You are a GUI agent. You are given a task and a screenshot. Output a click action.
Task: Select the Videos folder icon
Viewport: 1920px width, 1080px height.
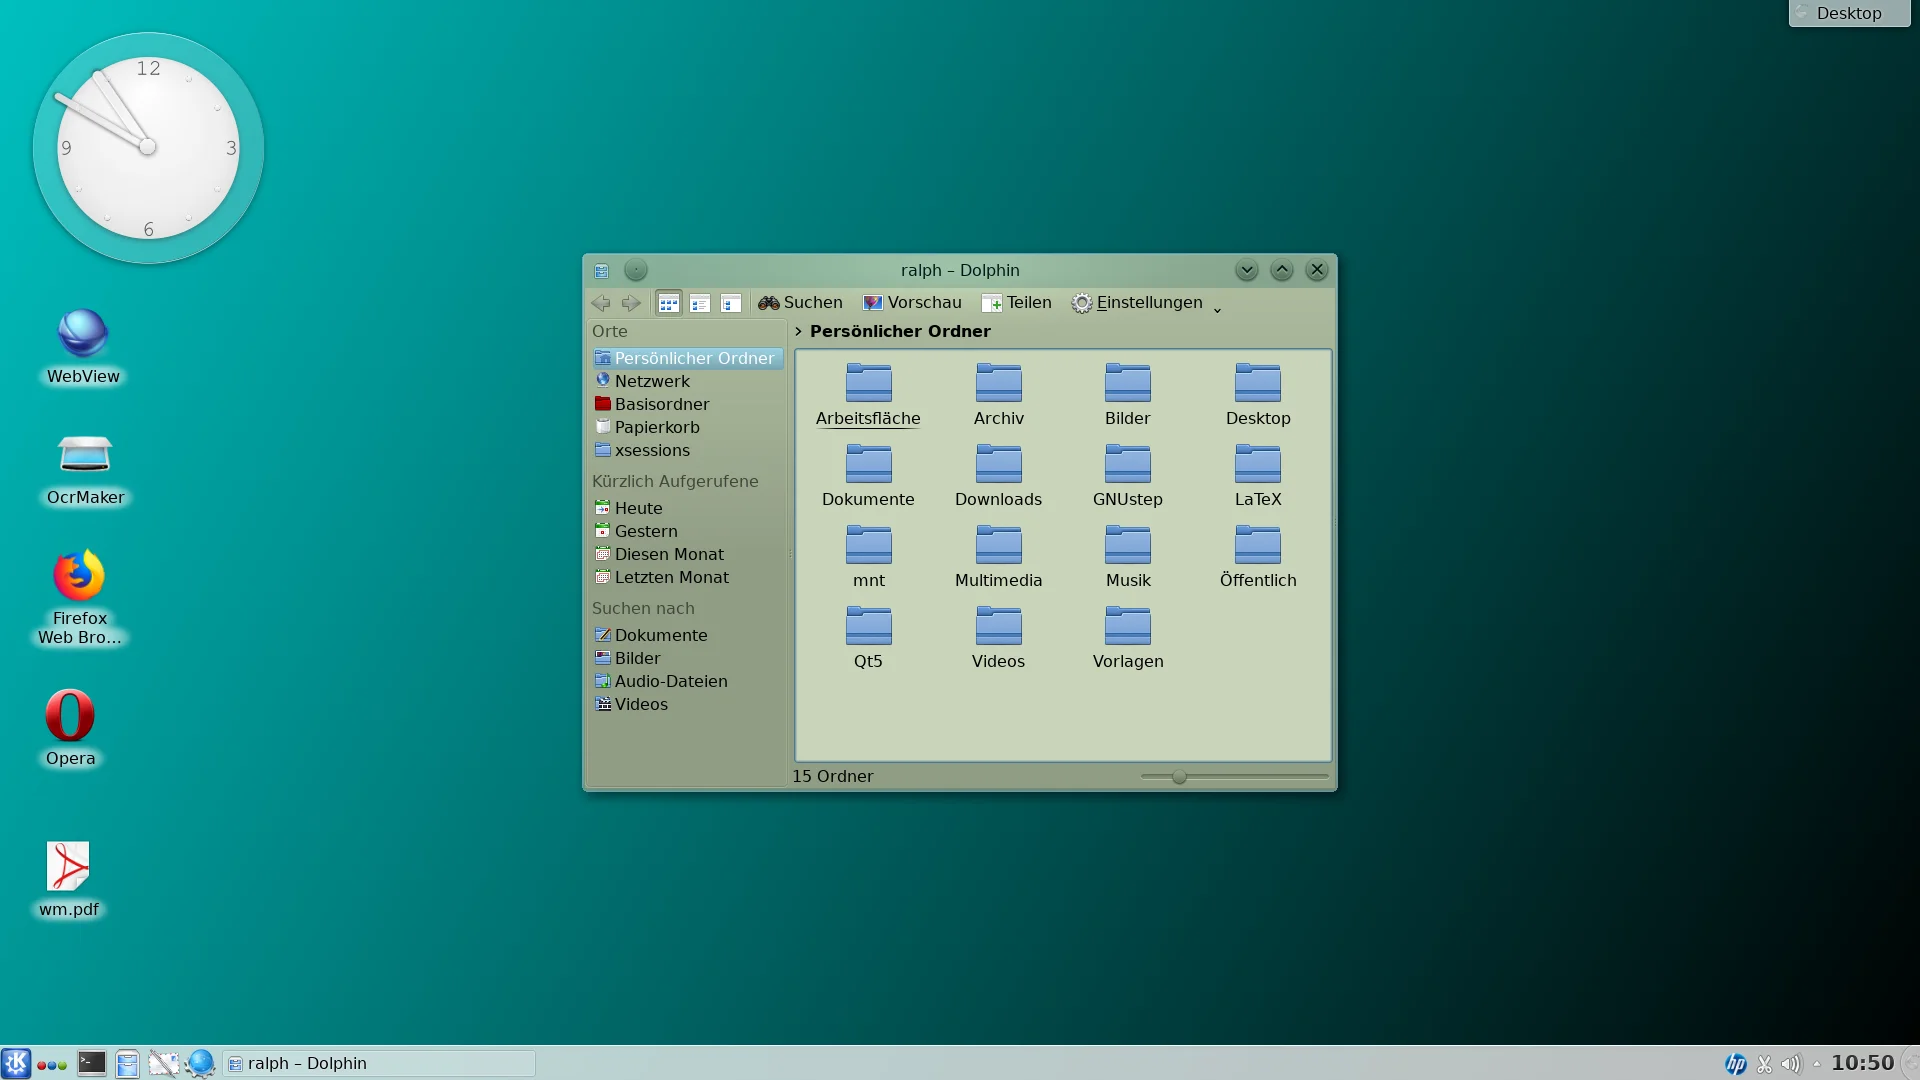(x=998, y=626)
